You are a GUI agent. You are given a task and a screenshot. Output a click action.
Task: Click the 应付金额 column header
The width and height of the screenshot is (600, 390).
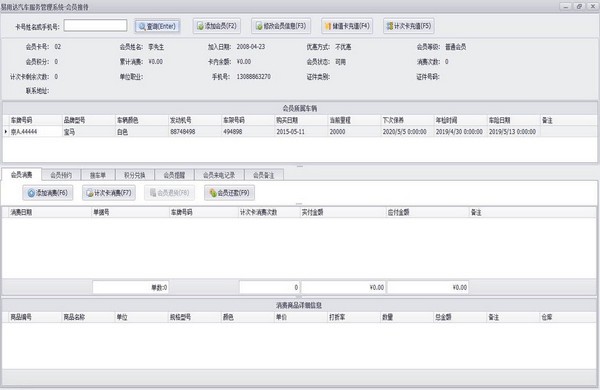point(428,212)
